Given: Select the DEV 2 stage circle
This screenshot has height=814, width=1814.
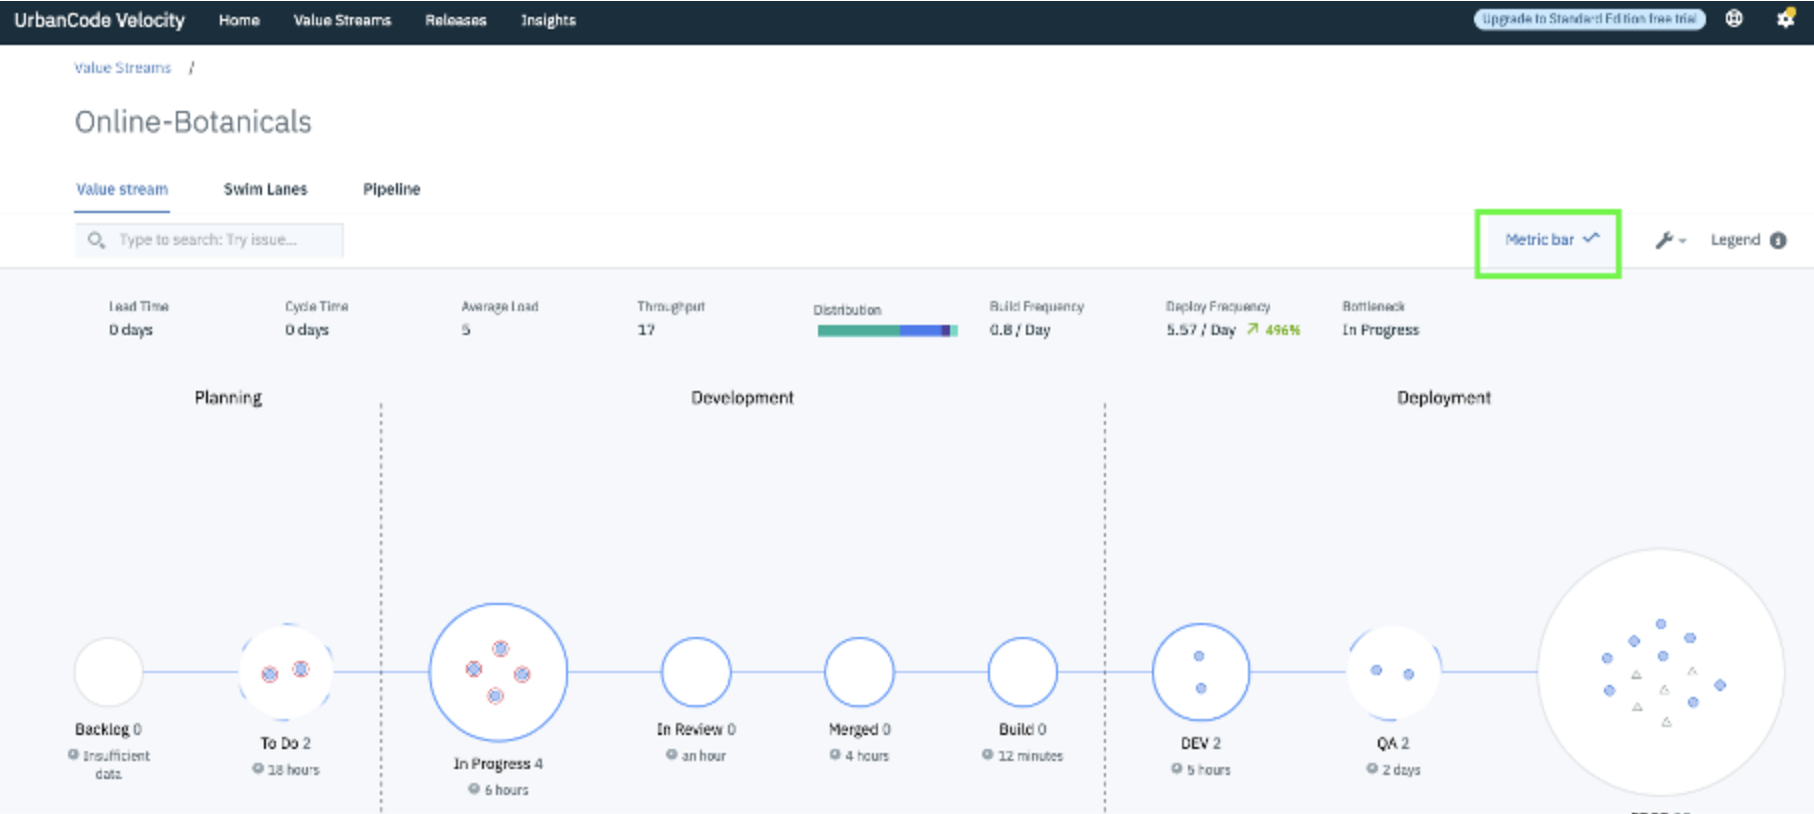Looking at the screenshot, I should point(1201,672).
